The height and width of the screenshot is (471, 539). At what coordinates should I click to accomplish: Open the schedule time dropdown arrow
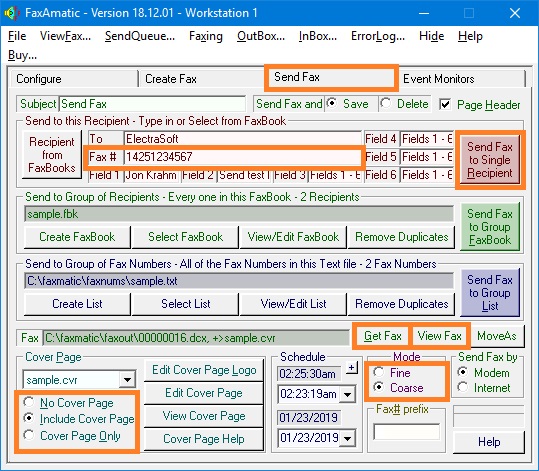coord(348,394)
